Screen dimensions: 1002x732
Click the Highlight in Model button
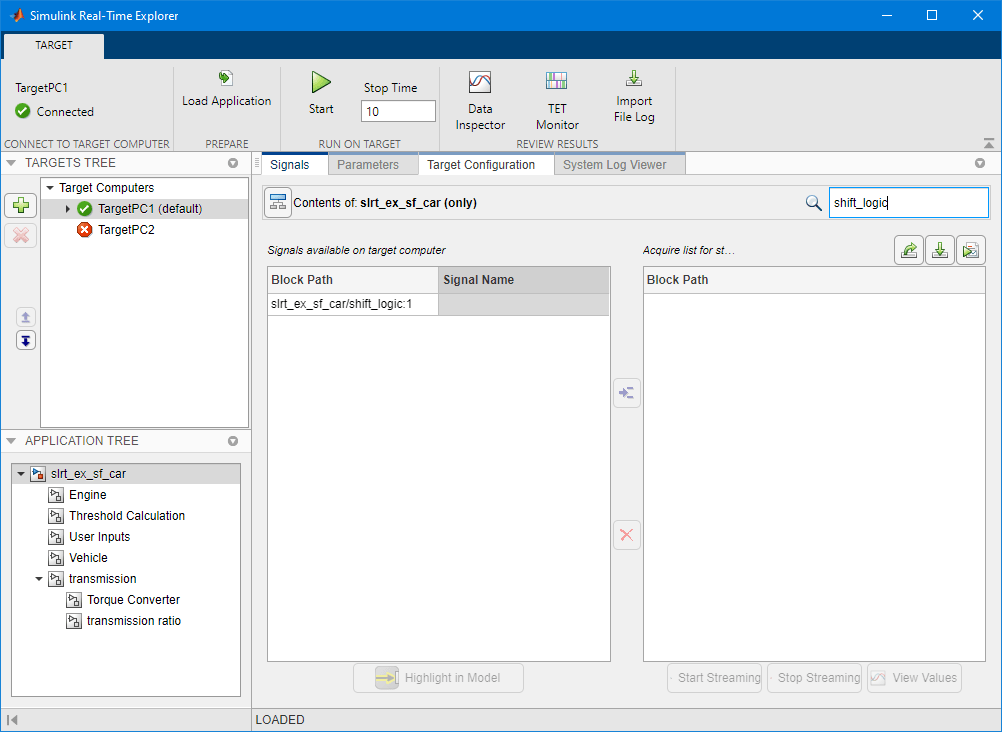tap(438, 678)
